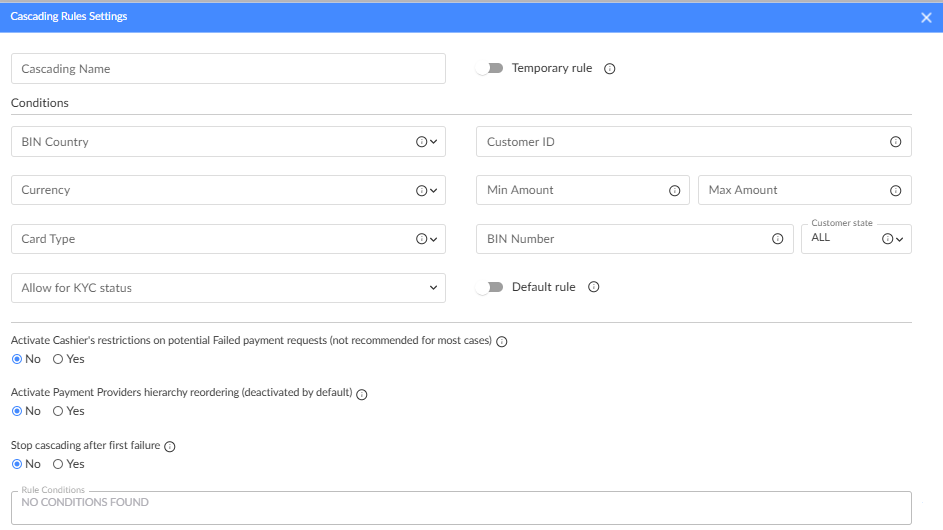The image size is (943, 530).
Task: Select Yes for Stop cascading after first failure
Action: (x=58, y=464)
